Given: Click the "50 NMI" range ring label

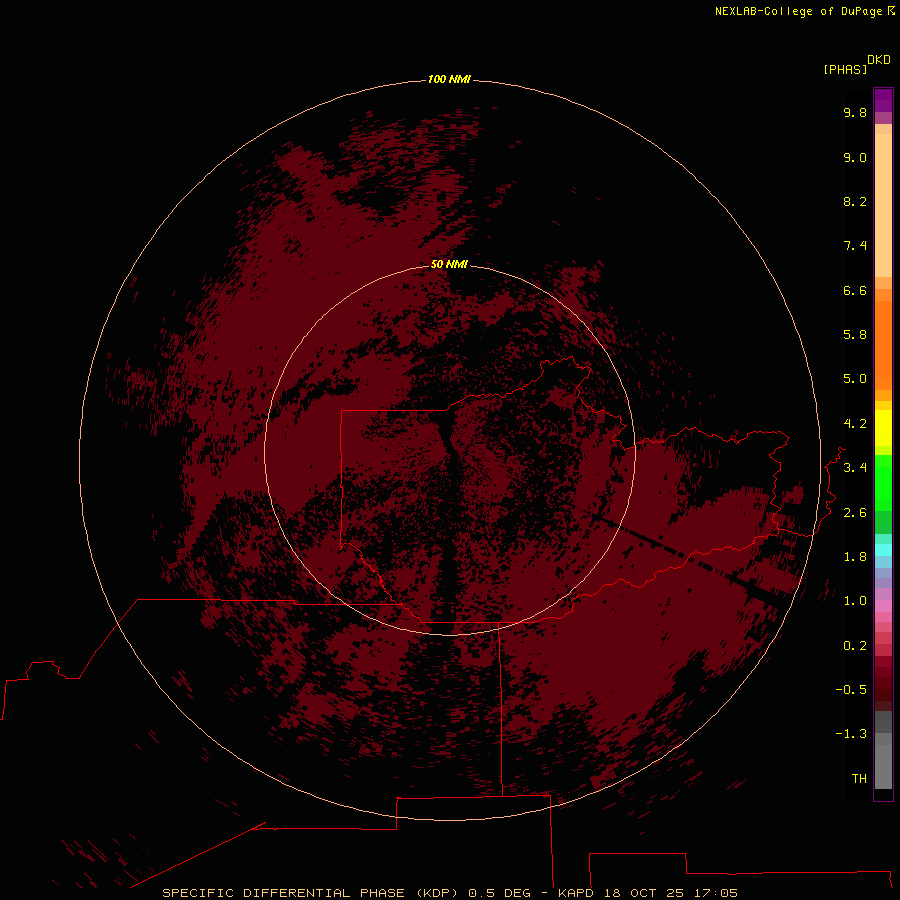Looking at the screenshot, I should (449, 264).
